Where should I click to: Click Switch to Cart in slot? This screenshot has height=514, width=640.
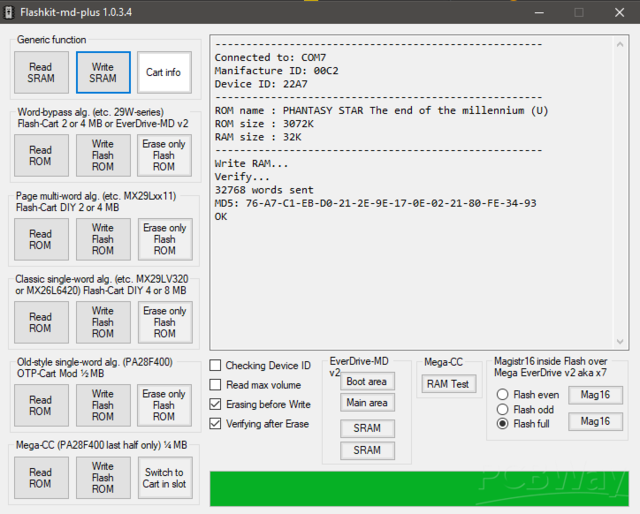[165, 478]
